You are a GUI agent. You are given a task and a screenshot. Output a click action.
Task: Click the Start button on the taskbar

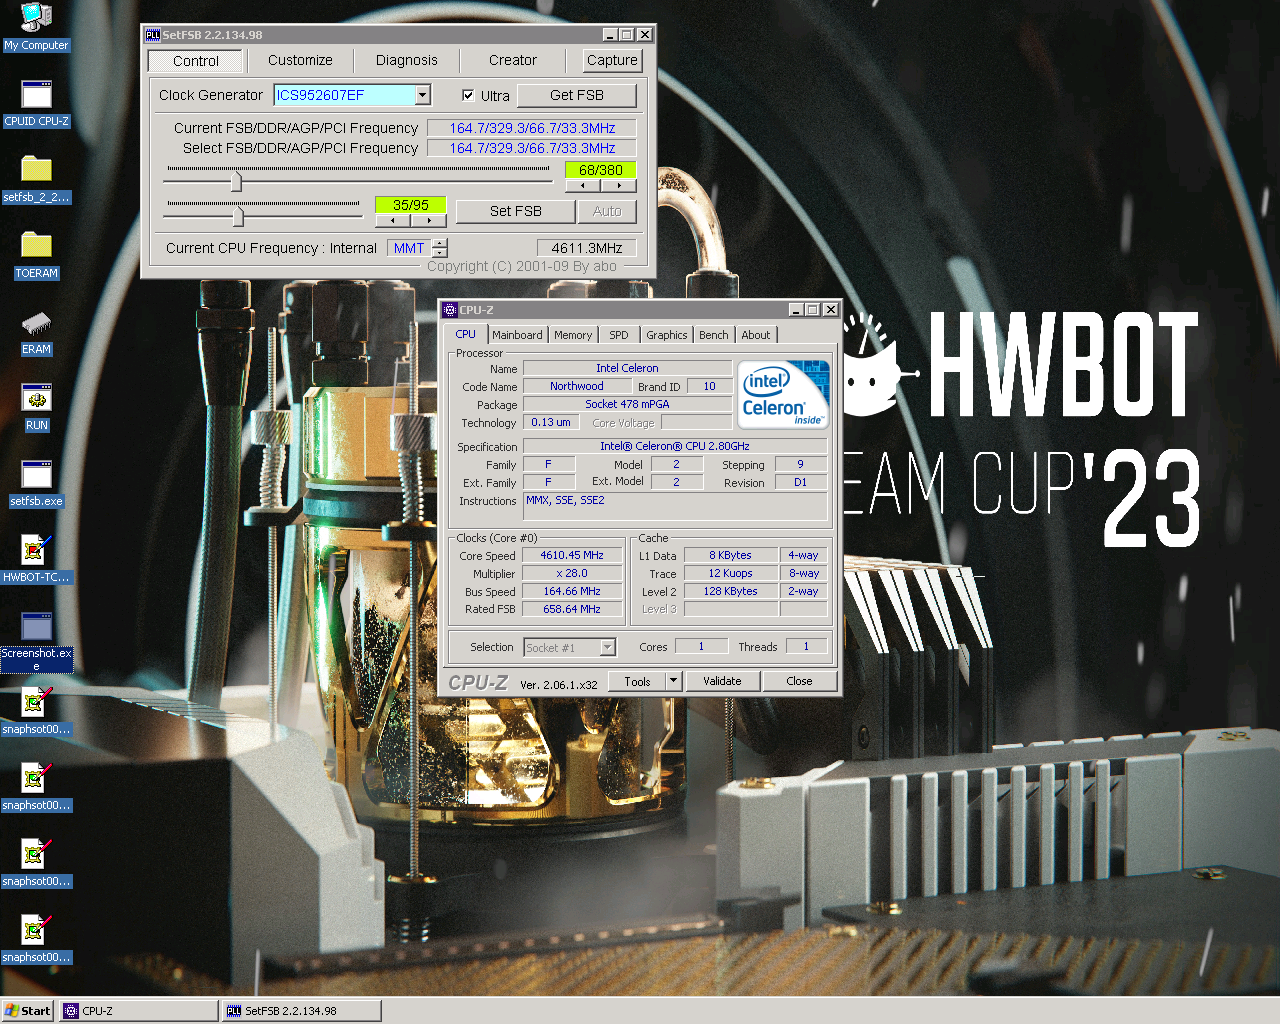click(x=28, y=1011)
